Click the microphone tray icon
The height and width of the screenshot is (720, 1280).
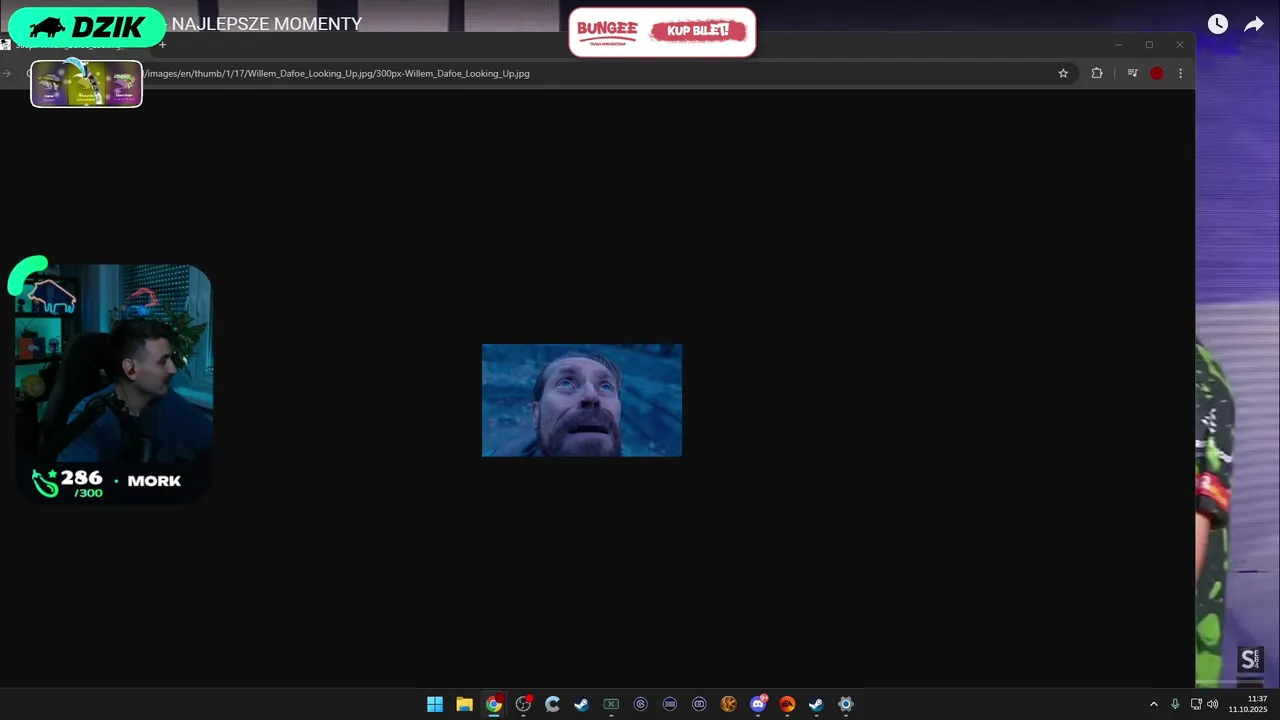1175,704
